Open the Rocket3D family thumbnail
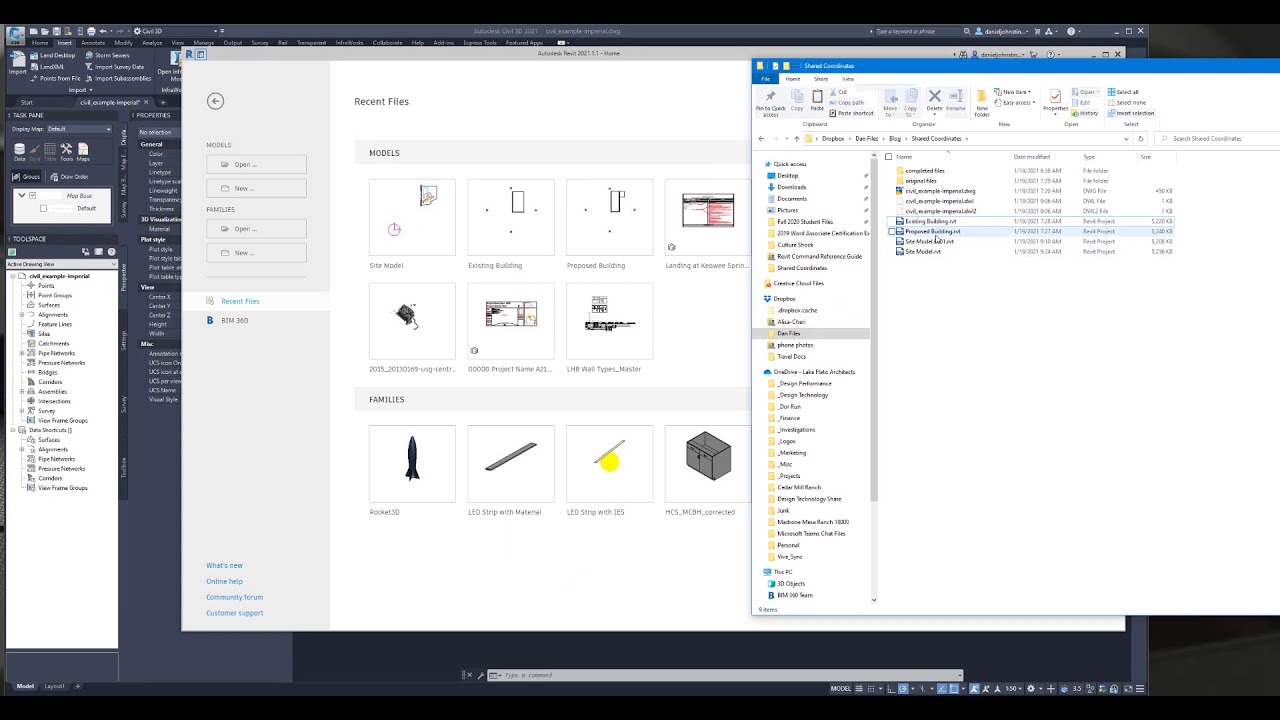 click(412, 464)
